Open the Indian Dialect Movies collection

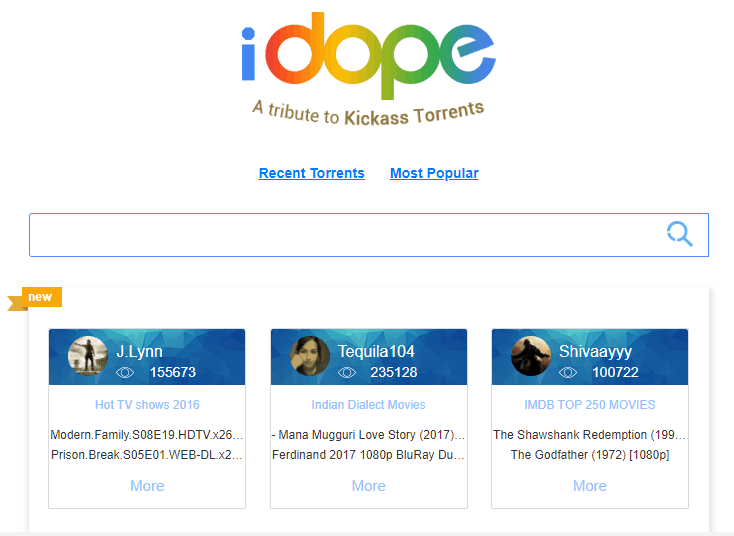368,404
